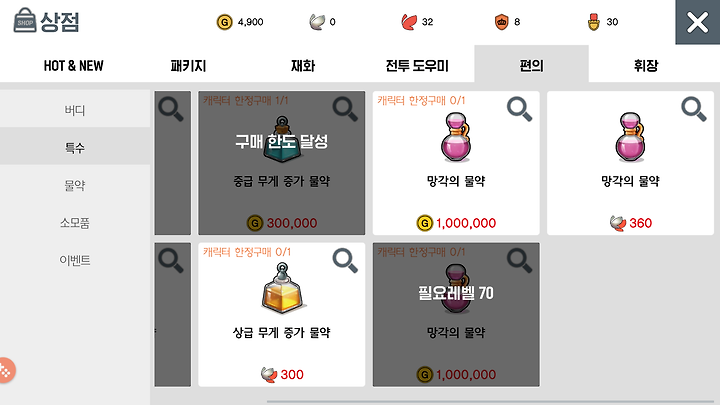Select the 버디 sidebar category

[x=75, y=110]
